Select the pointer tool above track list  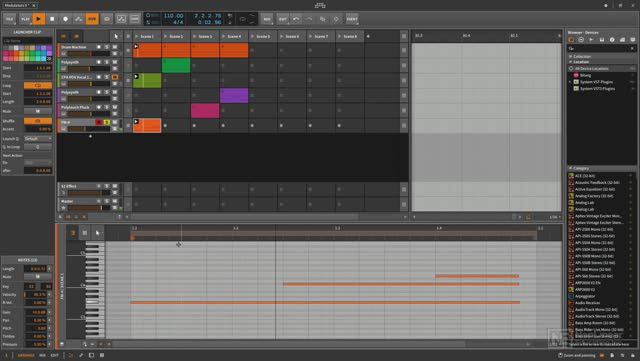pyautogui.click(x=116, y=36)
